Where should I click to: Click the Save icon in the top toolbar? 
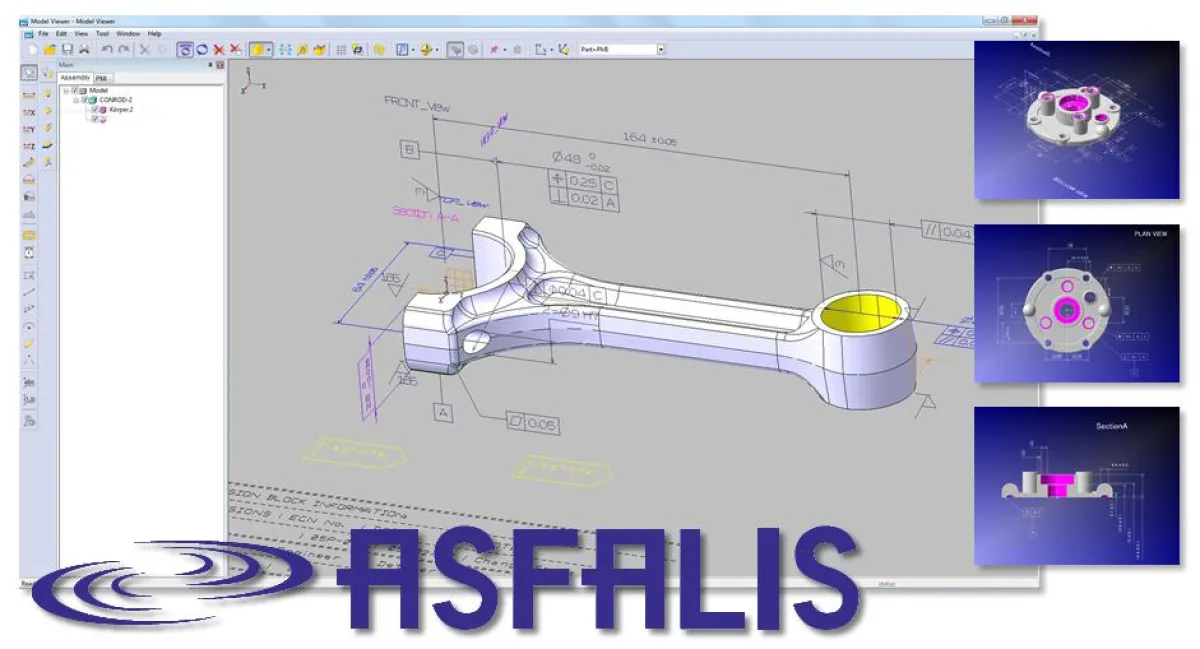point(67,49)
